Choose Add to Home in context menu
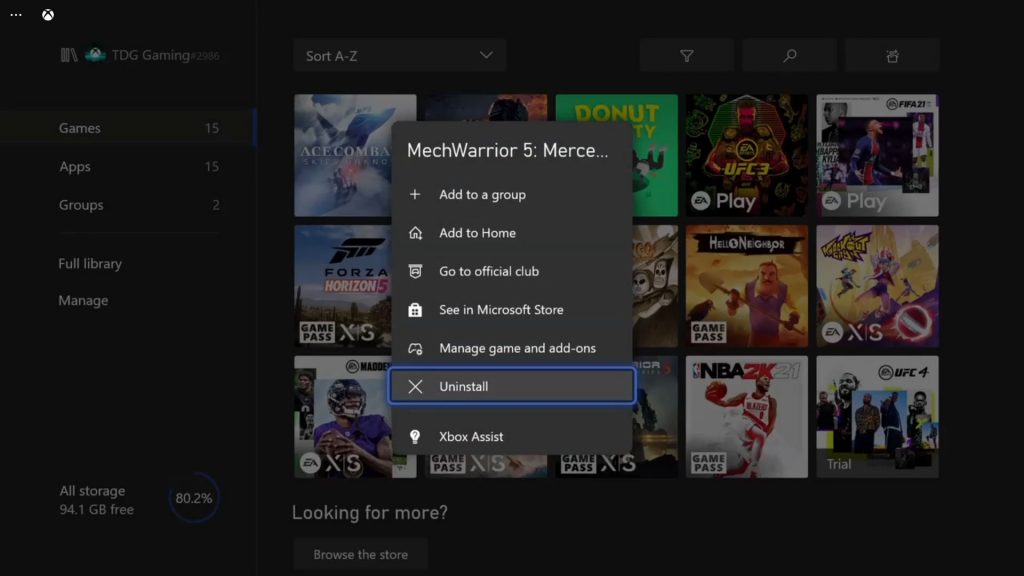Screen dimensions: 1024x576 coord(511,232)
